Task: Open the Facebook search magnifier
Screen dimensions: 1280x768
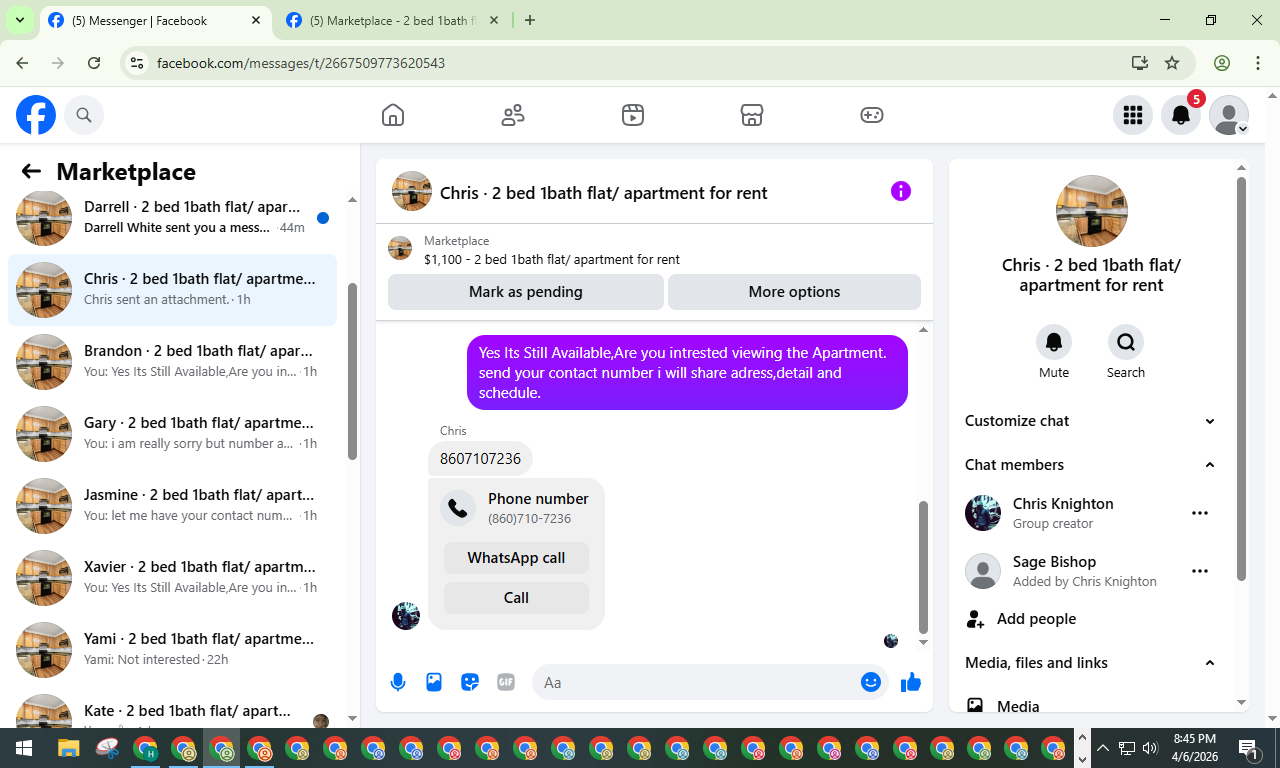Action: pos(84,115)
